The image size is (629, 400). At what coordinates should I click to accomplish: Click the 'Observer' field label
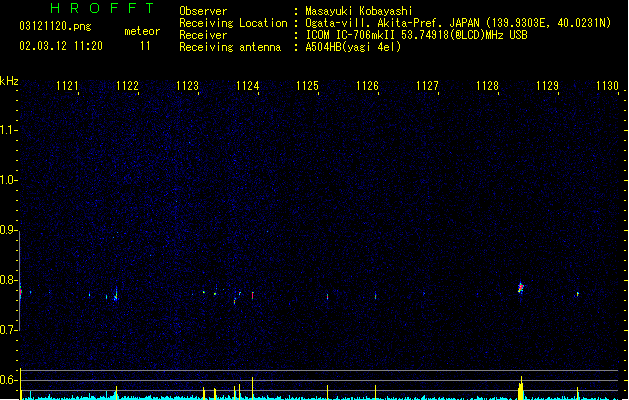pyautogui.click(x=203, y=11)
